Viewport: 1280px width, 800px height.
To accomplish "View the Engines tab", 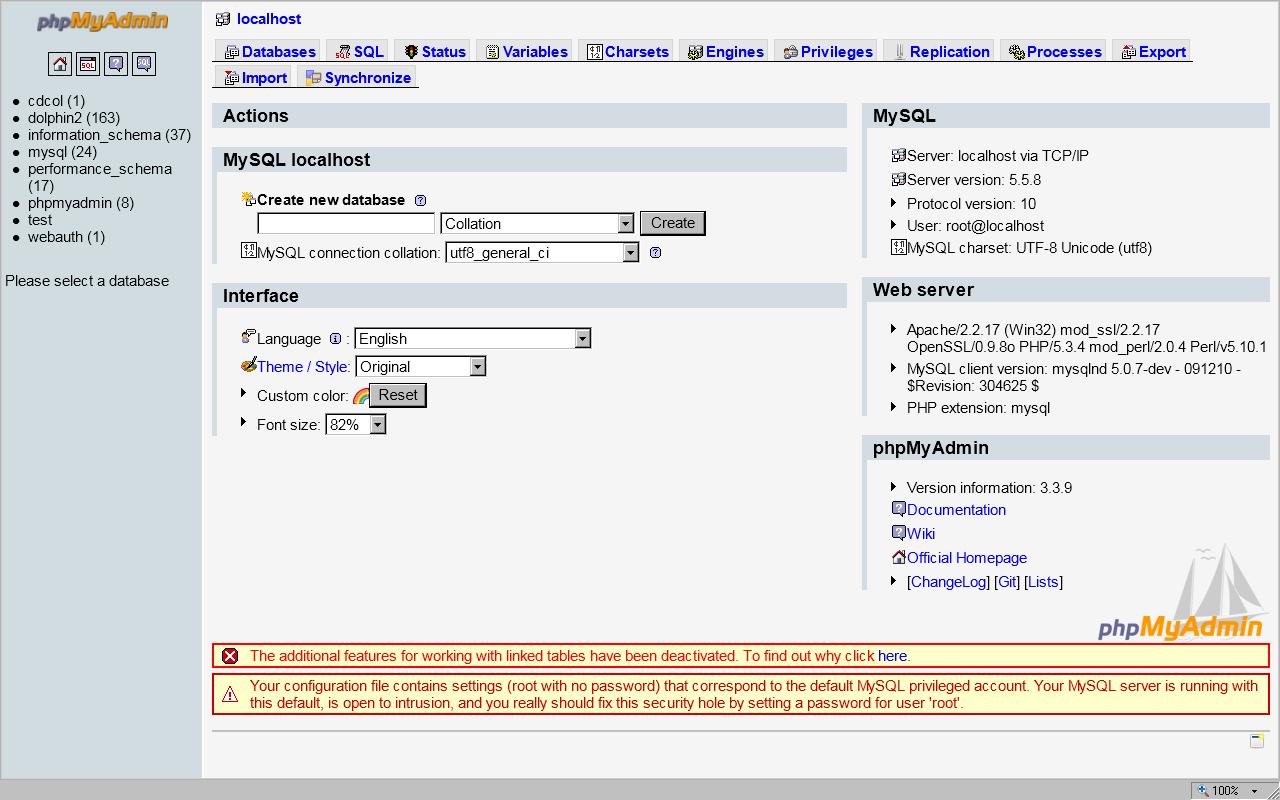I will tap(725, 52).
